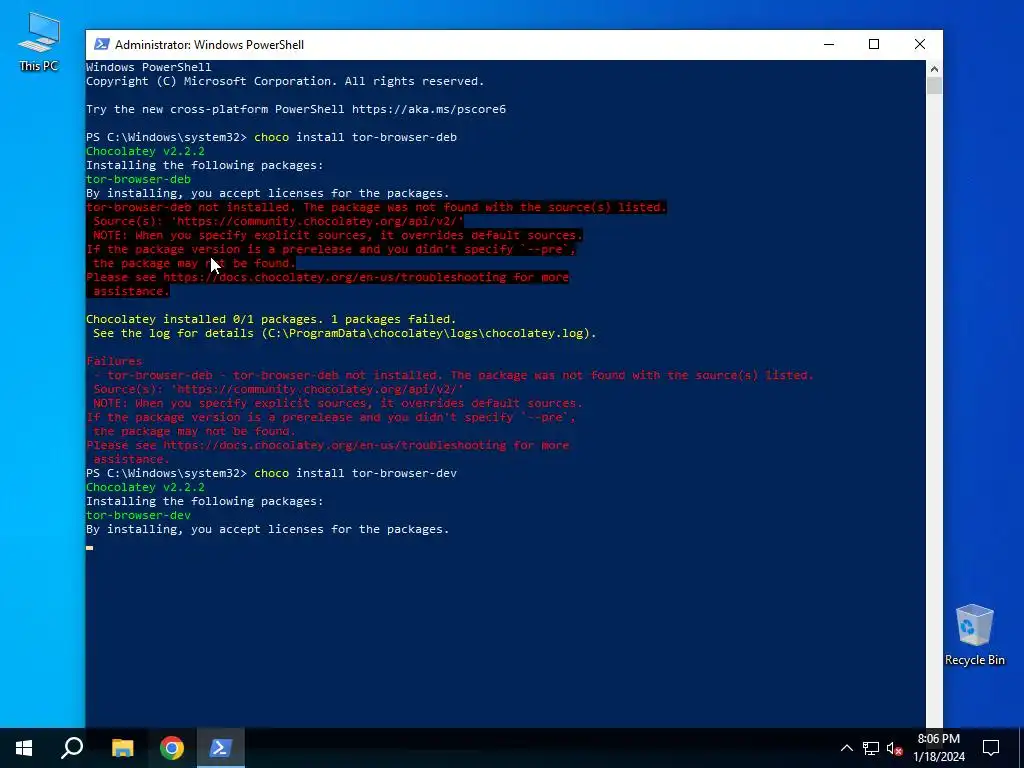Launch Google Chrome from taskbar

(x=172, y=748)
